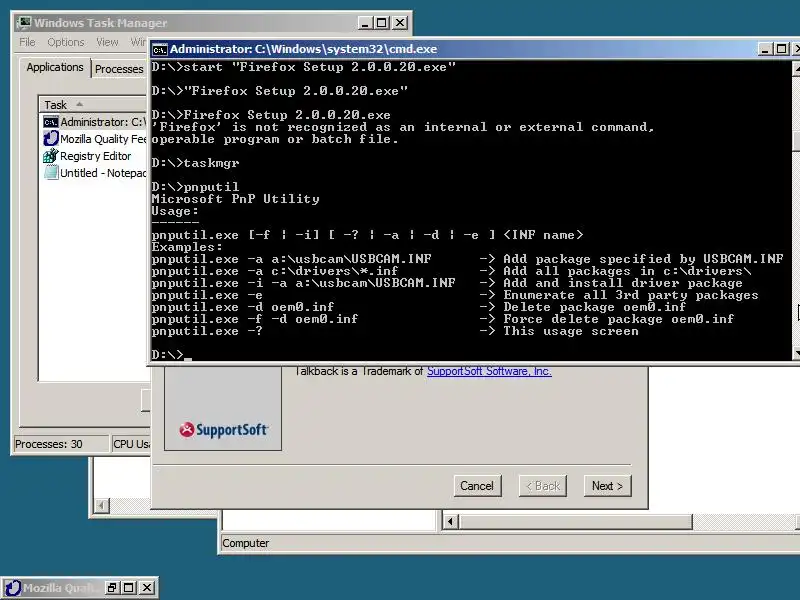Switch to the Applications tab

click(x=55, y=67)
